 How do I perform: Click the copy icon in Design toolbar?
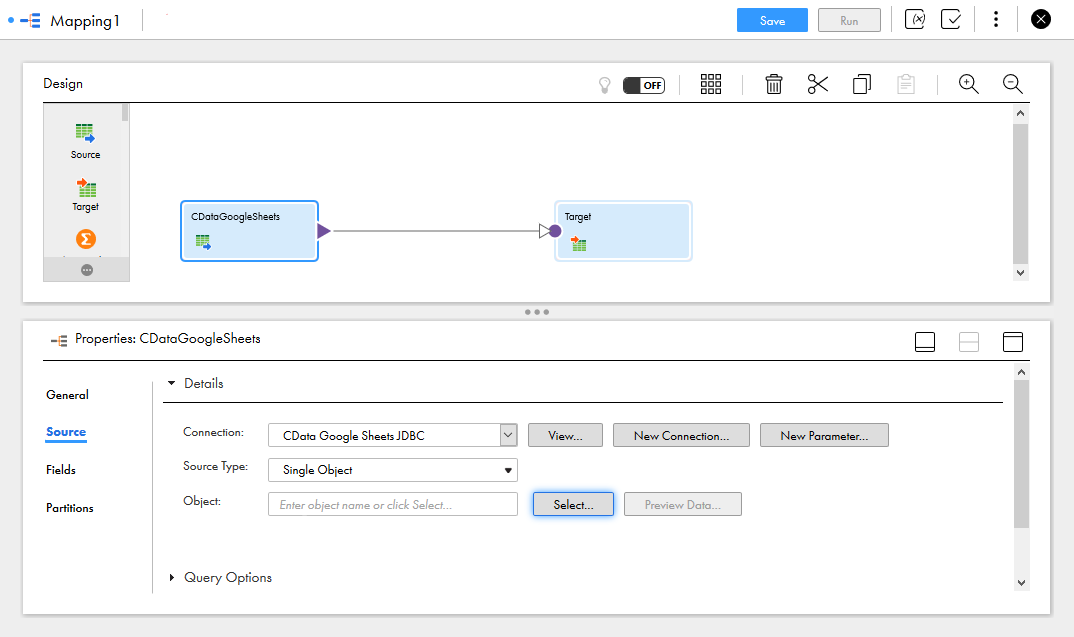pos(861,85)
